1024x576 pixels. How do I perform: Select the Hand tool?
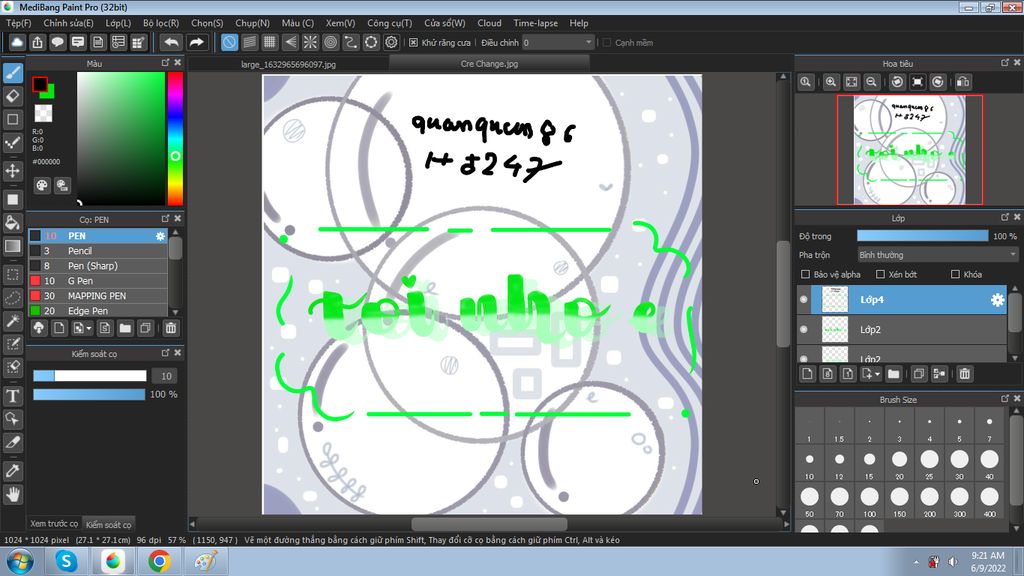13,494
